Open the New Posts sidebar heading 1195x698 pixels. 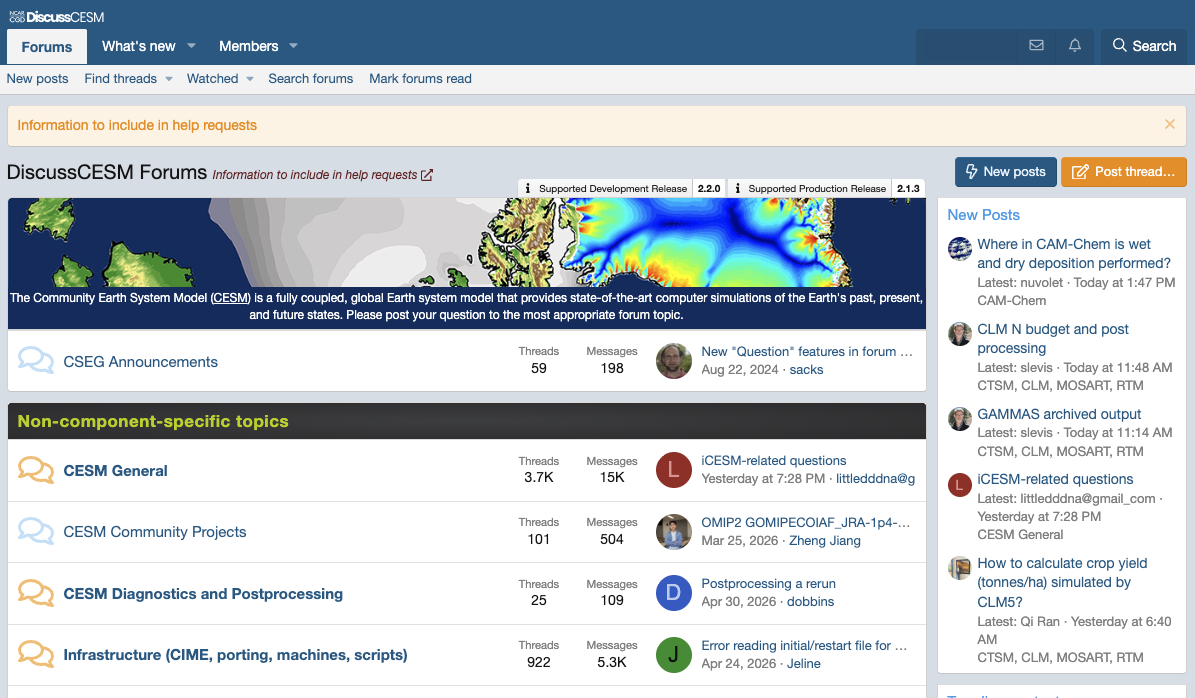[983, 215]
